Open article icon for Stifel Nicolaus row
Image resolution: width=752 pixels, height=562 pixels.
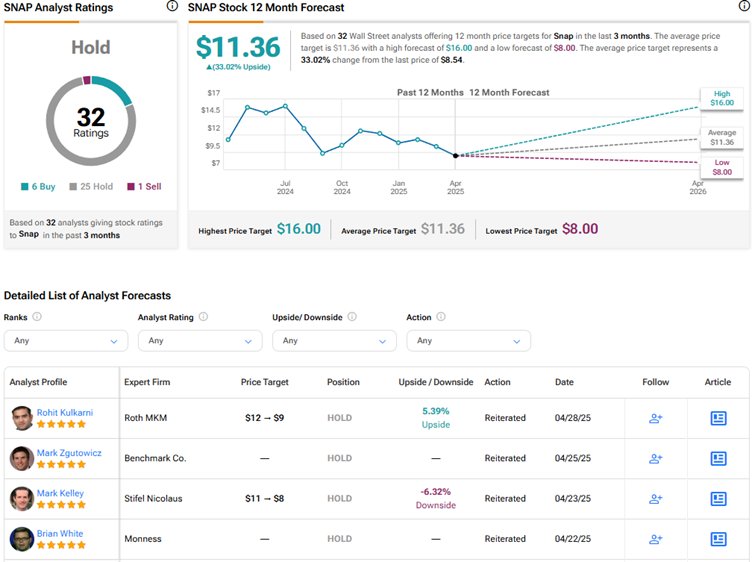tap(718, 499)
